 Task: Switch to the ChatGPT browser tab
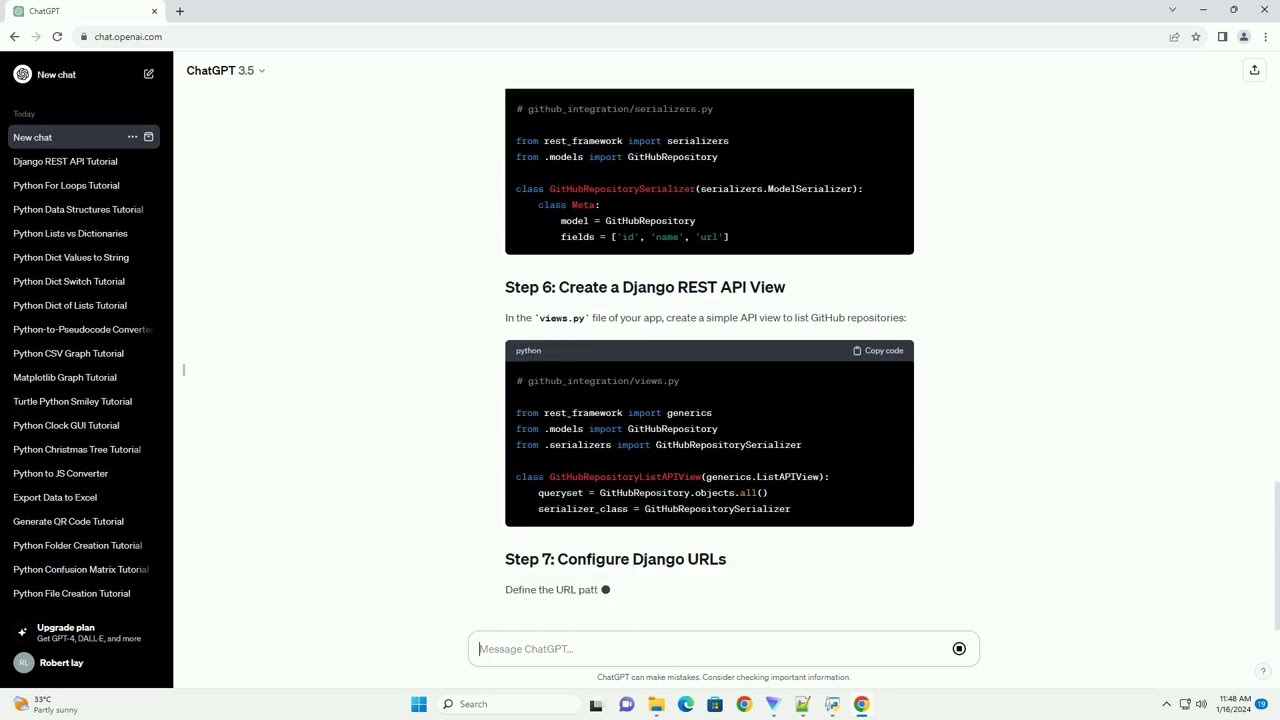tap(85, 11)
